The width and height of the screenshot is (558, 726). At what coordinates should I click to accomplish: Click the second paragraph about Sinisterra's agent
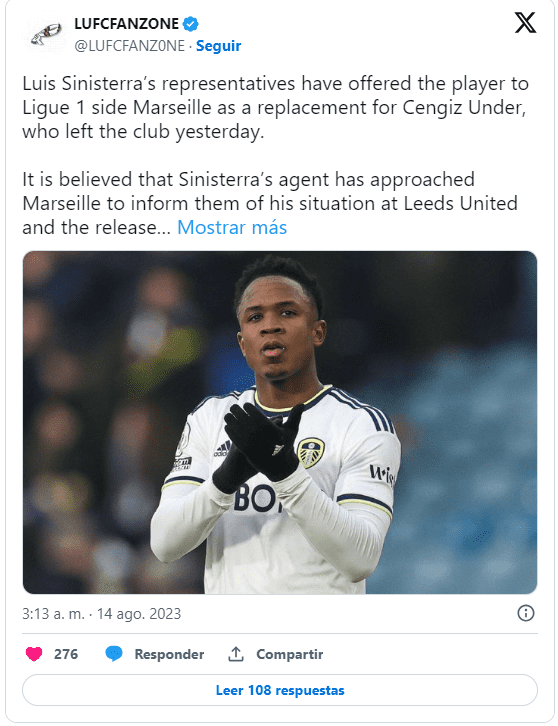(x=270, y=203)
